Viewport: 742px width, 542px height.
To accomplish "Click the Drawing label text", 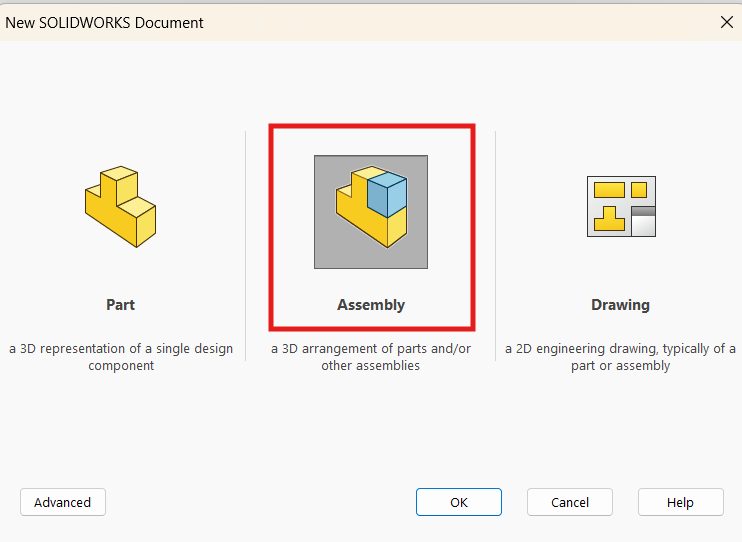I will point(620,305).
